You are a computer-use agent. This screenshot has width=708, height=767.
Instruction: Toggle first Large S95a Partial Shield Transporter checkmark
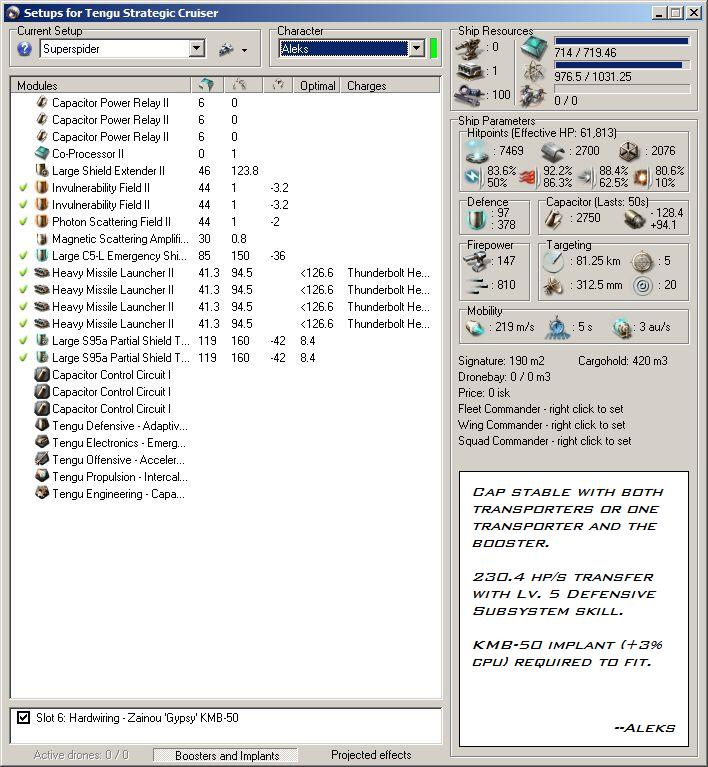coord(23,341)
